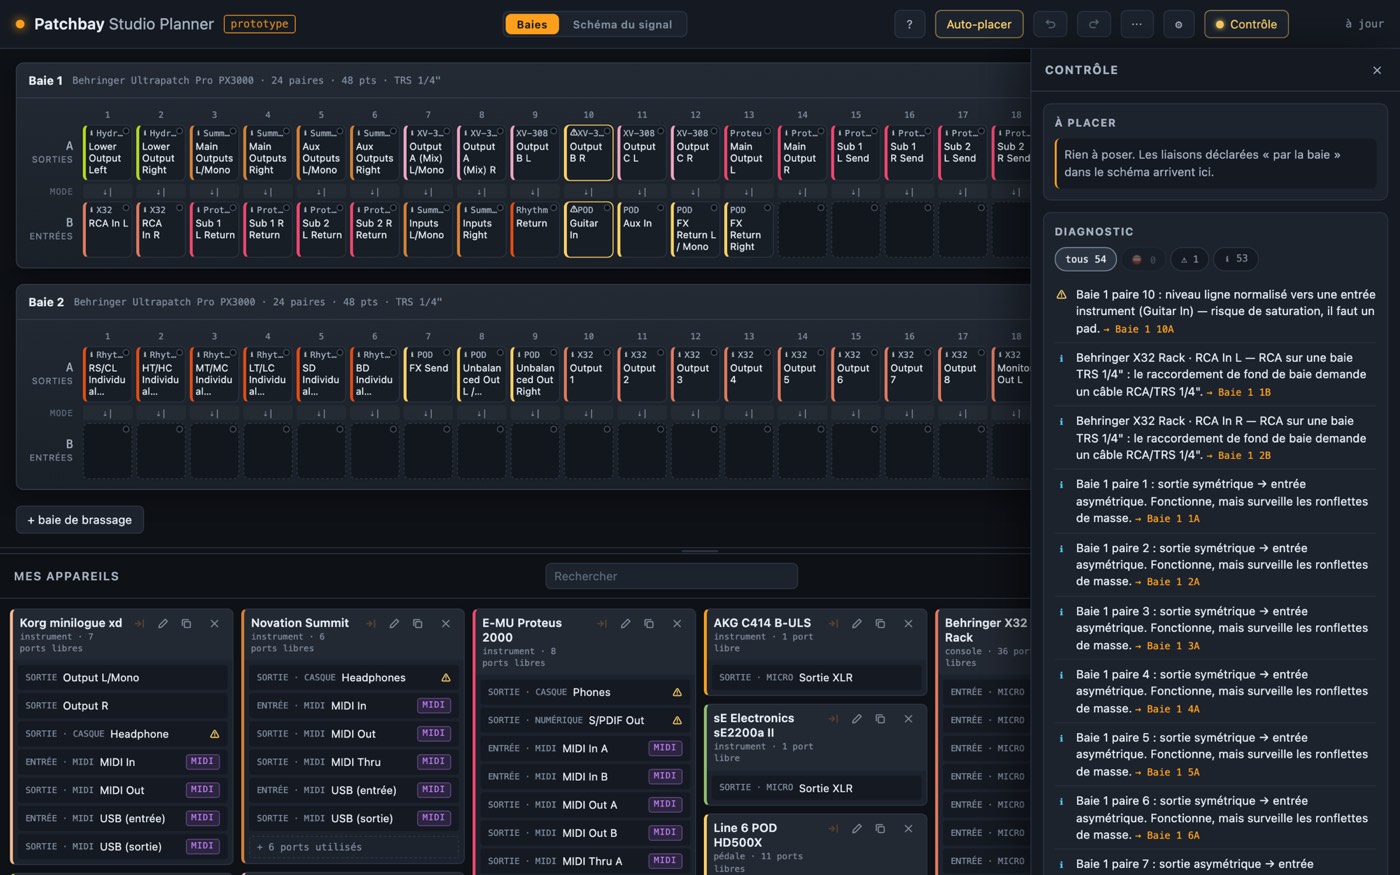Select the 'MIDI Thru' port on Novation Summit
This screenshot has height=875, width=1400.
354,762
